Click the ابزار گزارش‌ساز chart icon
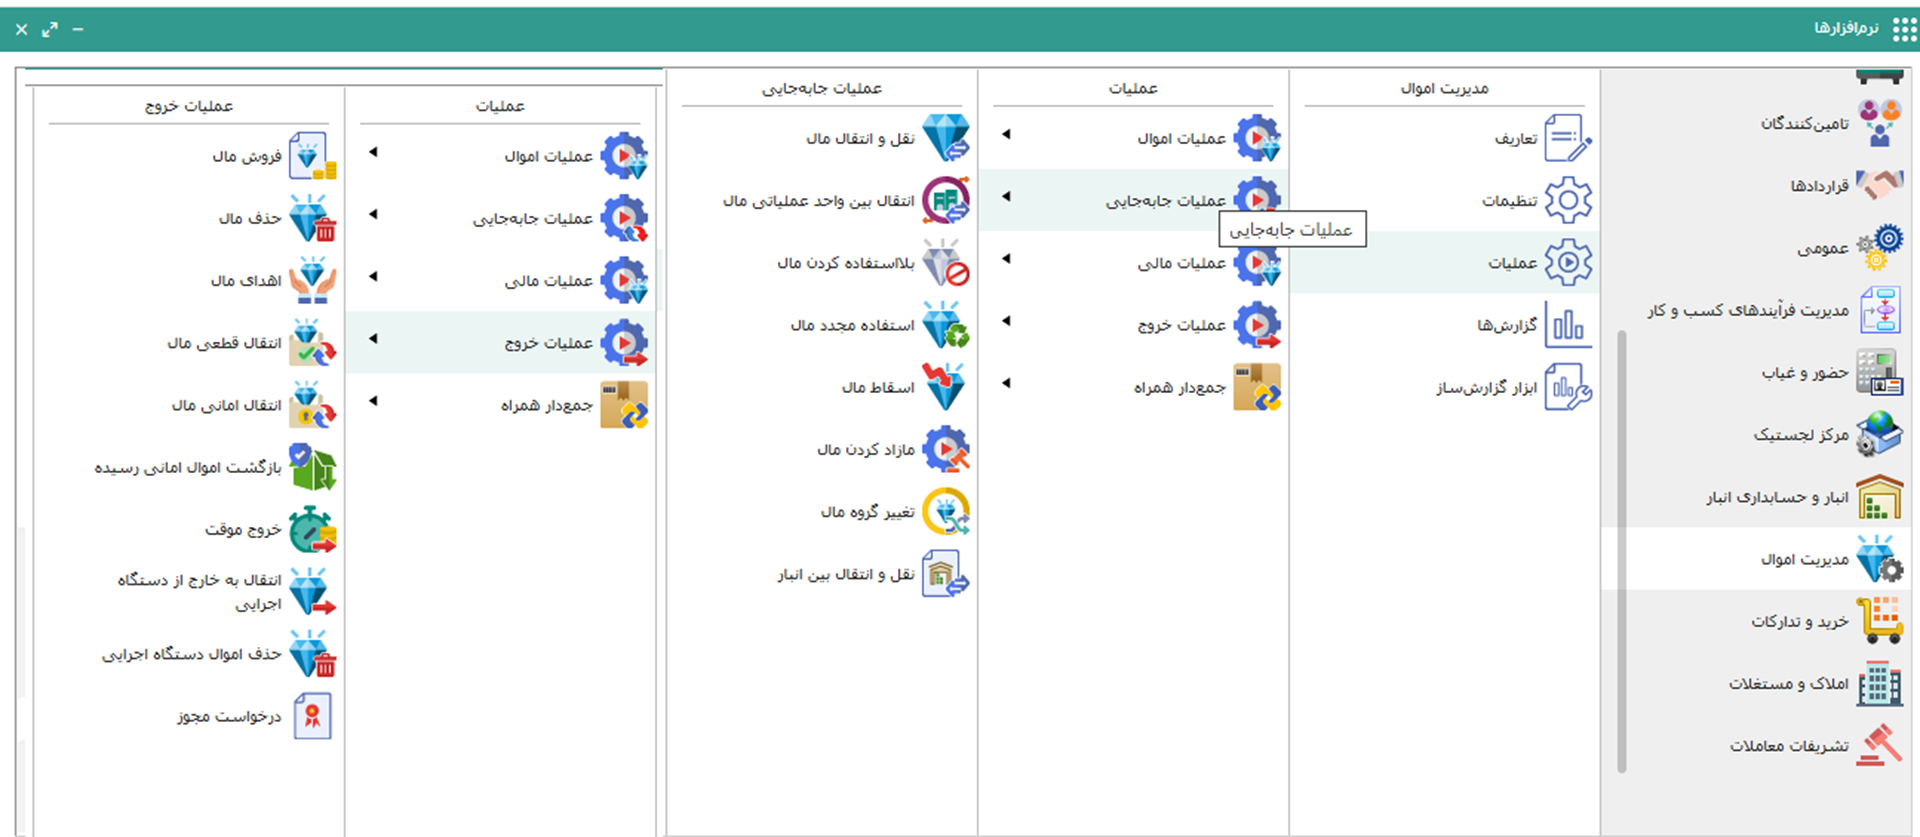Screen dimensions: 1920x837 tap(1567, 387)
